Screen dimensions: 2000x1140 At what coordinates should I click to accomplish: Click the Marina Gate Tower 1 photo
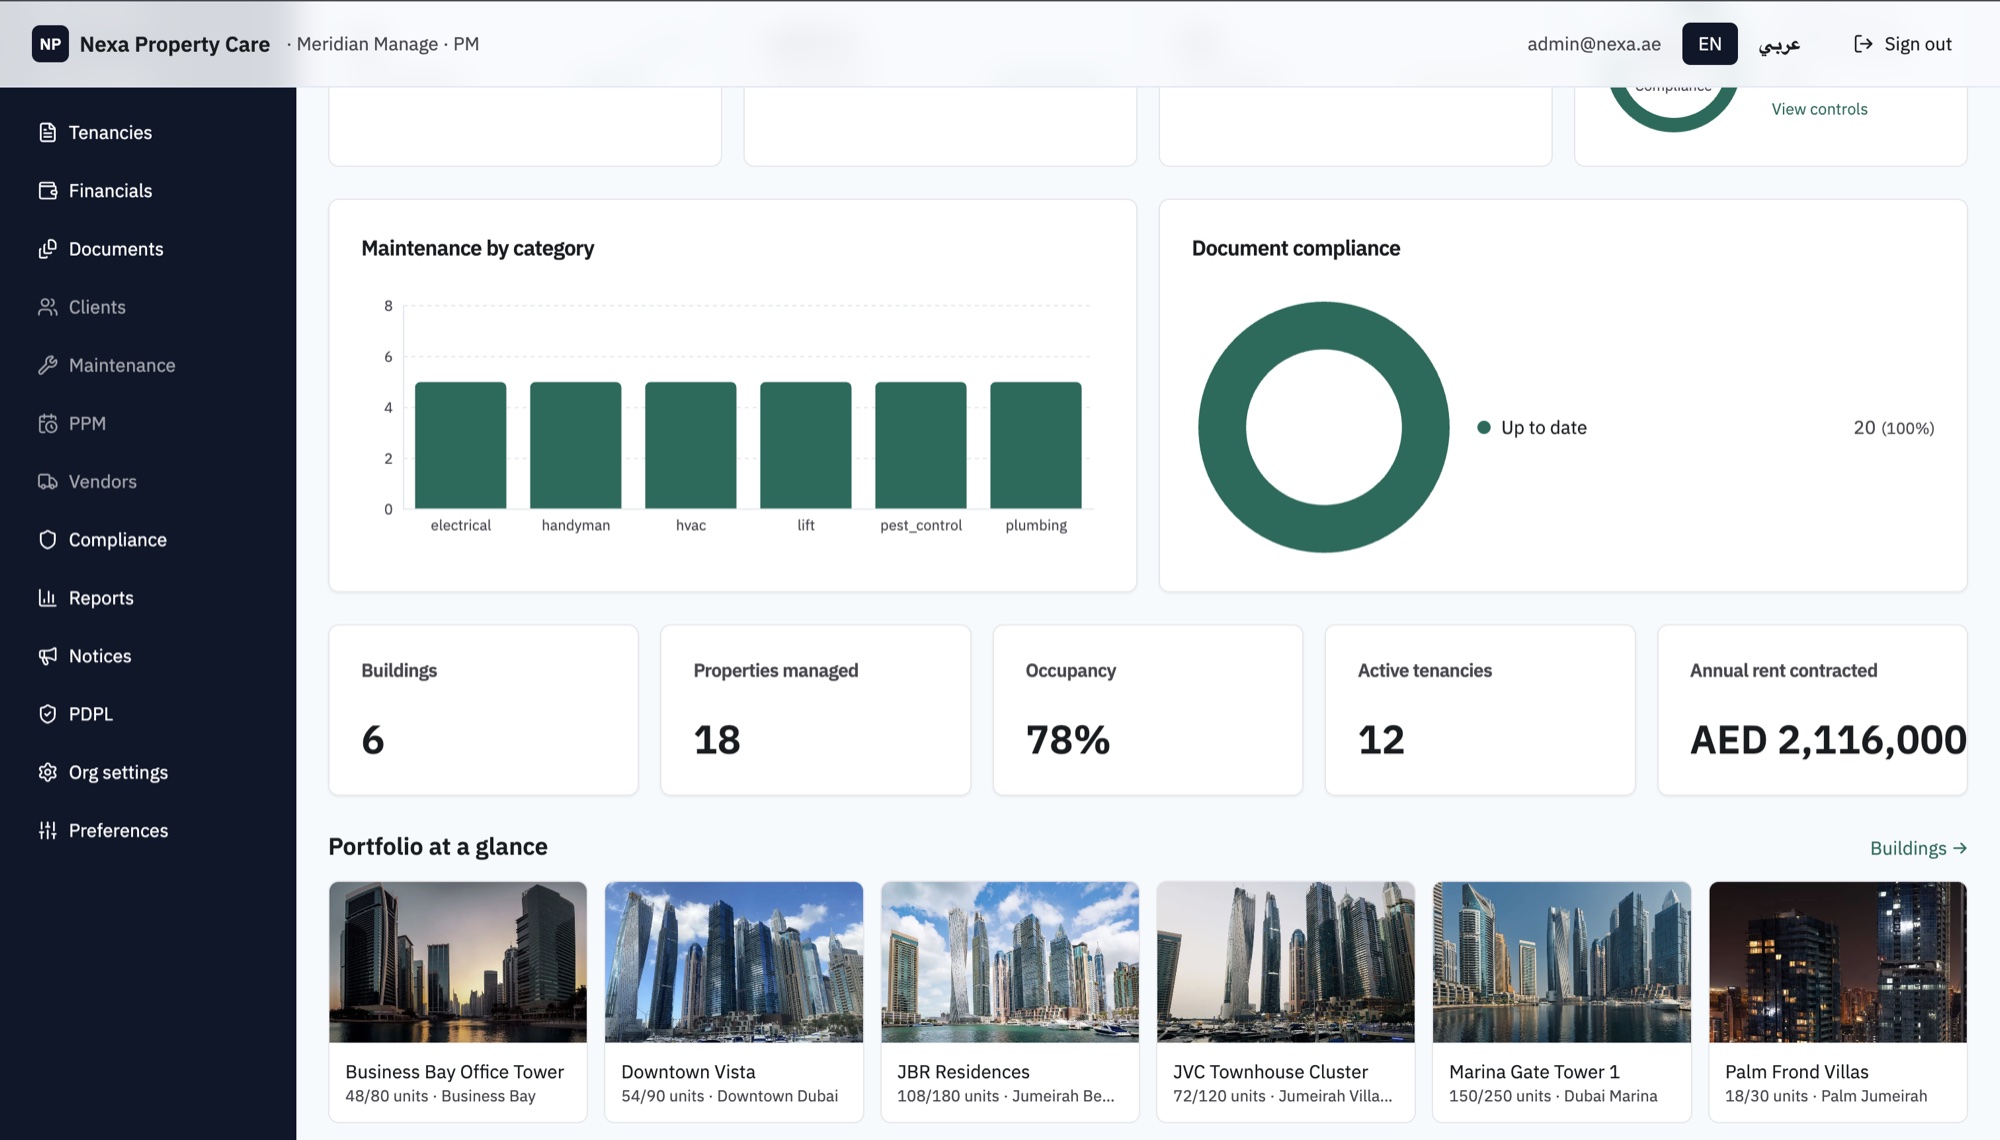[x=1562, y=962]
